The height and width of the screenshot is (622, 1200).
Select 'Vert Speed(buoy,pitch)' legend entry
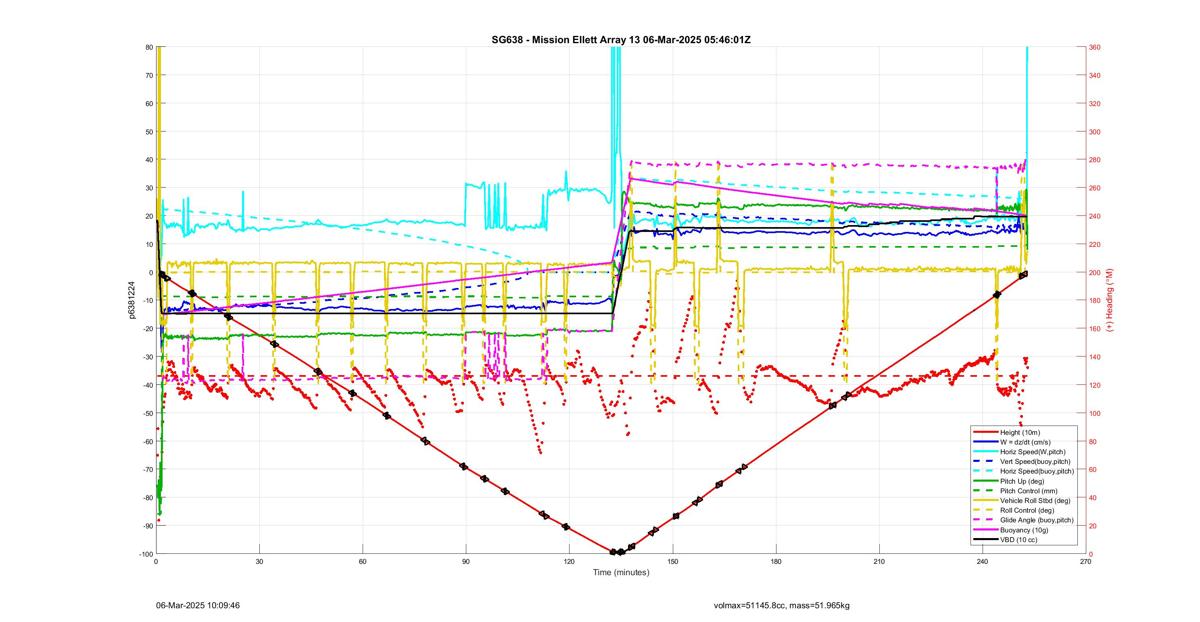(x=1035, y=461)
